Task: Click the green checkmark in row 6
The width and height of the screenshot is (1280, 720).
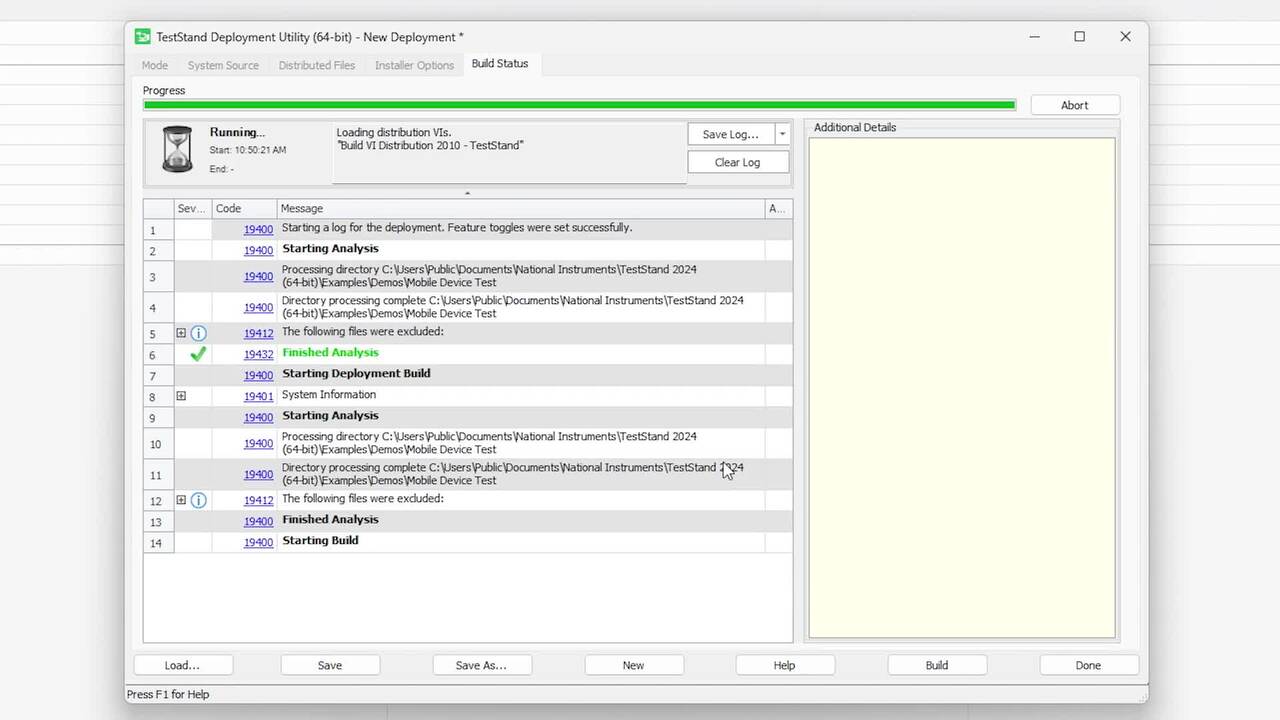Action: (198, 353)
